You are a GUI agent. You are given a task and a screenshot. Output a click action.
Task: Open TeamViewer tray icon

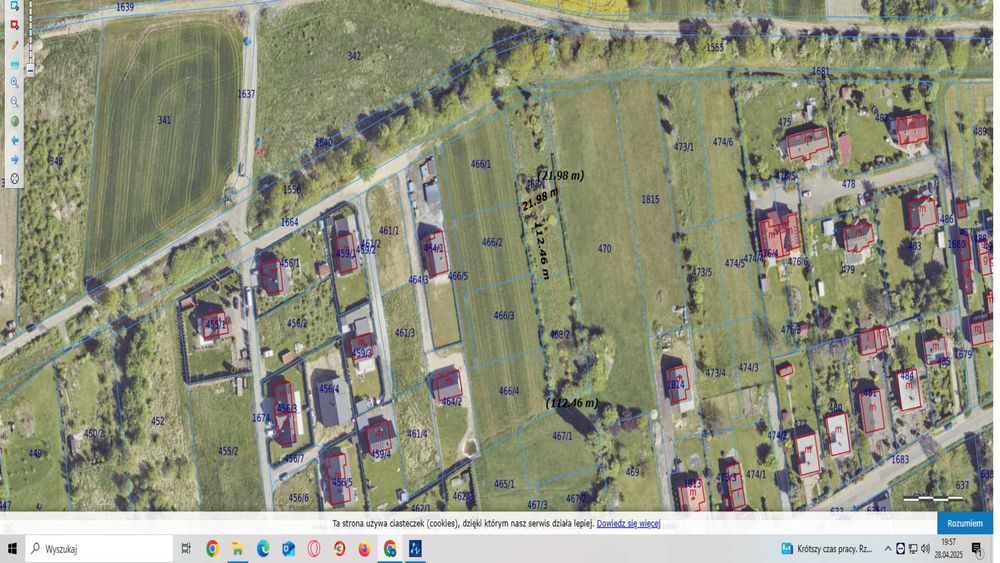tap(901, 548)
